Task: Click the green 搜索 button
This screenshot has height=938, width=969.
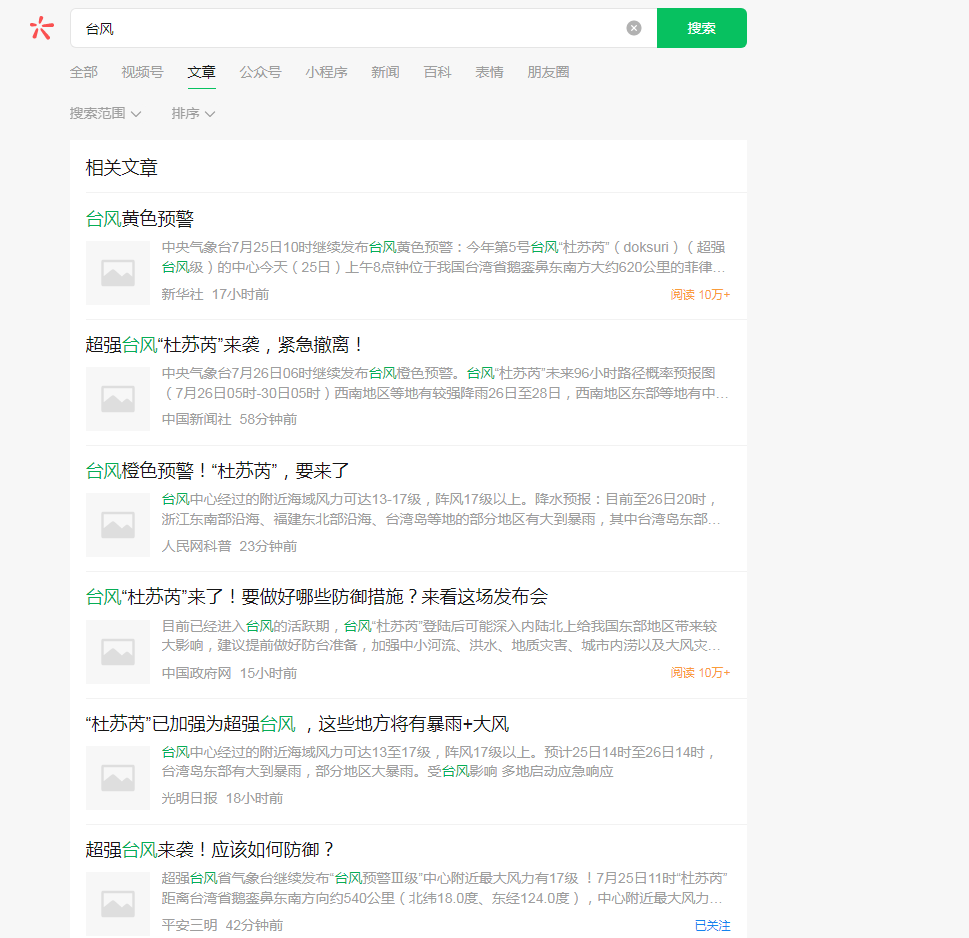Action: (701, 28)
